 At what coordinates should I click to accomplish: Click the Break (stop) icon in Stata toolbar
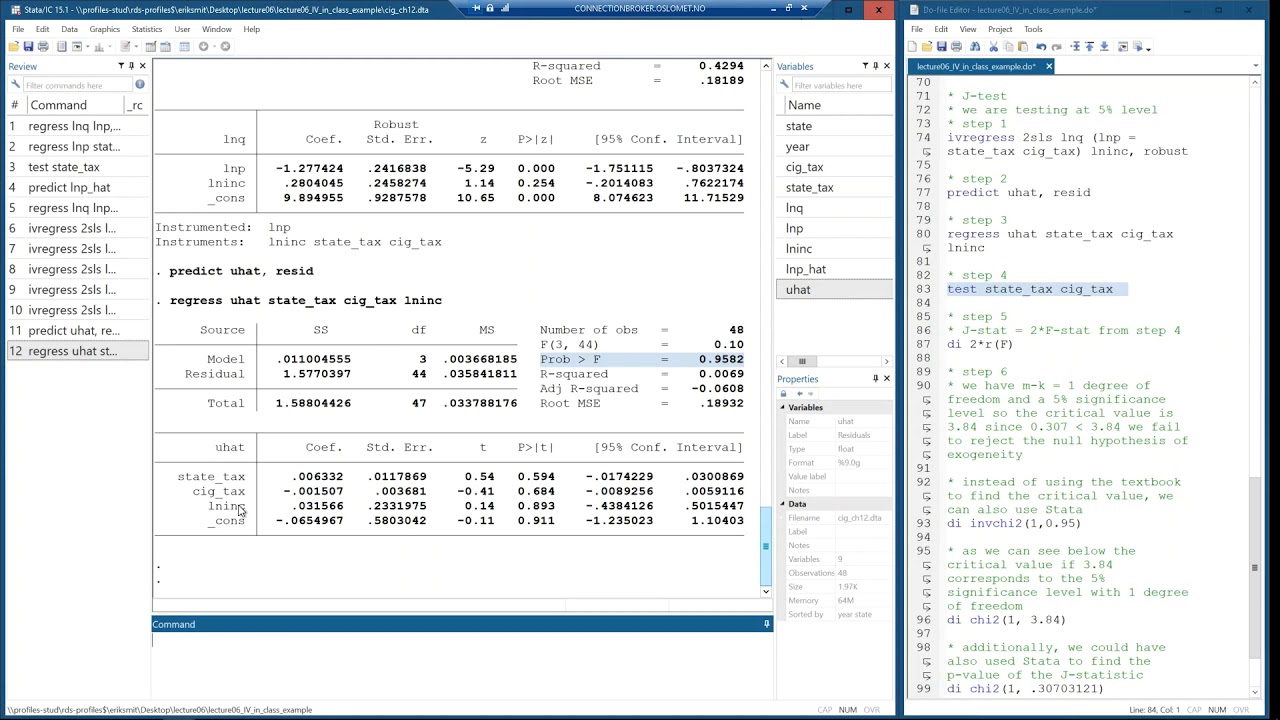(x=225, y=46)
